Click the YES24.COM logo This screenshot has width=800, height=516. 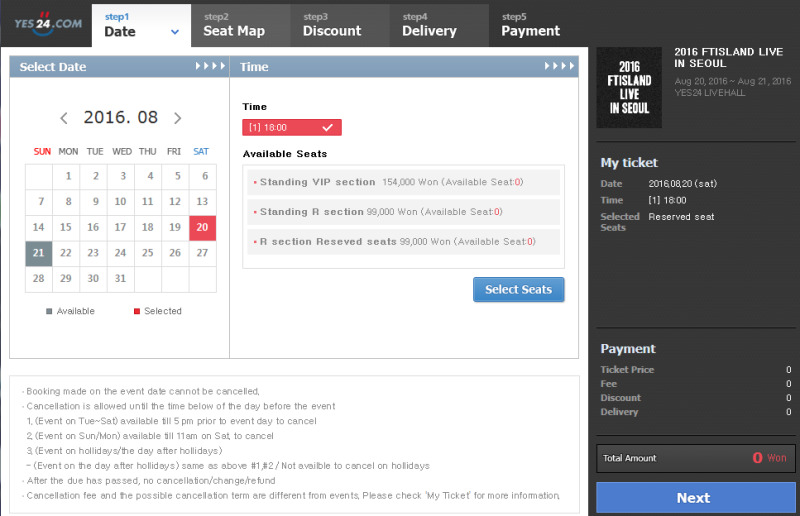[x=48, y=23]
